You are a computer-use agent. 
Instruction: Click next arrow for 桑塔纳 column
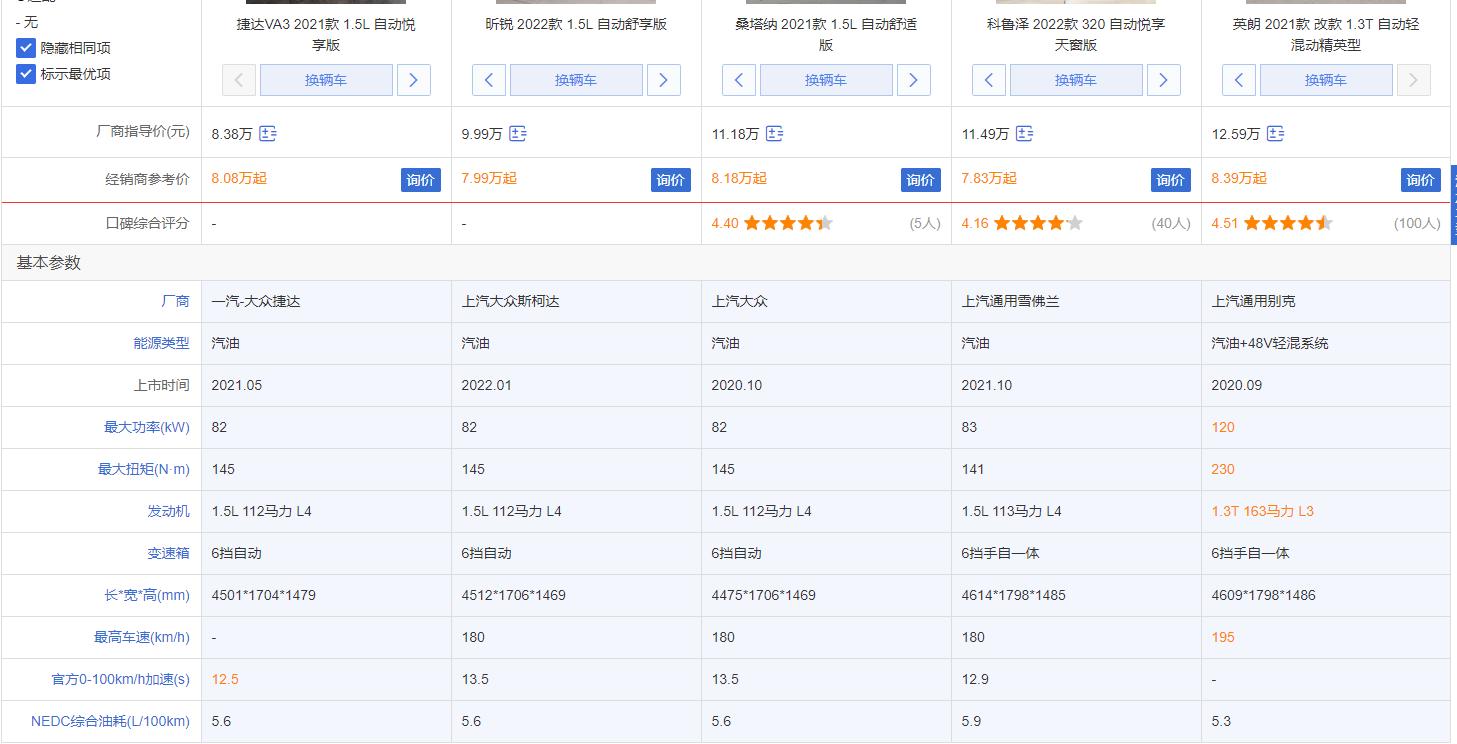click(914, 80)
